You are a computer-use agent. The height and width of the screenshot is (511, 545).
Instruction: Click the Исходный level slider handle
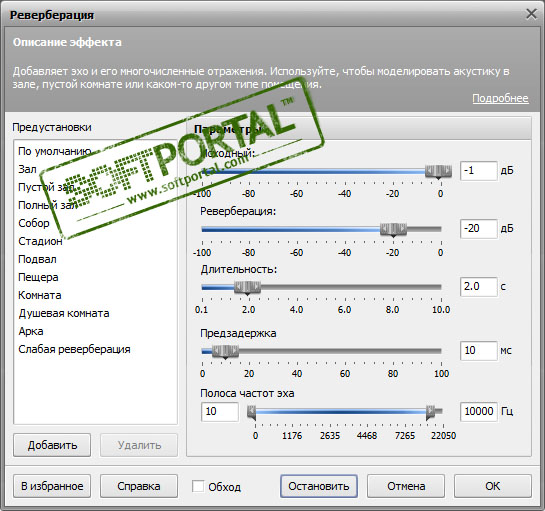pos(438,171)
